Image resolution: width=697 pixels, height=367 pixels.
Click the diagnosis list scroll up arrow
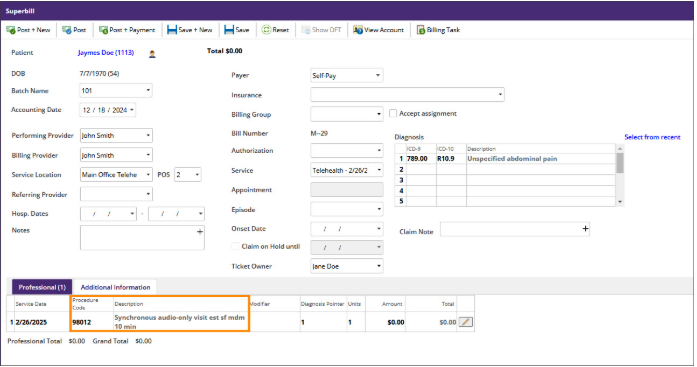pos(620,149)
